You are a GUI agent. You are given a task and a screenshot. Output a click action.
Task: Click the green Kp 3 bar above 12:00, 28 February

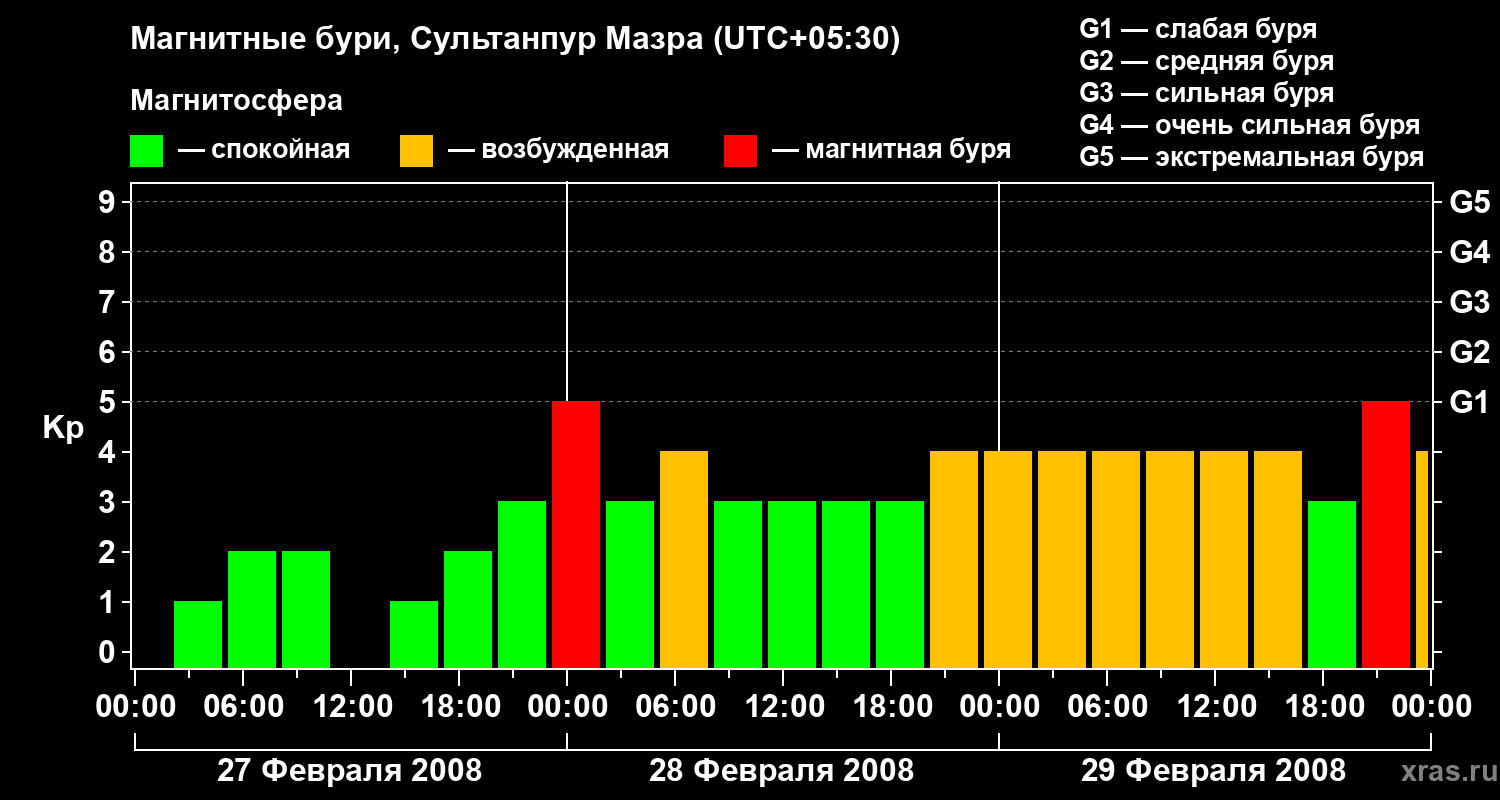pos(792,584)
